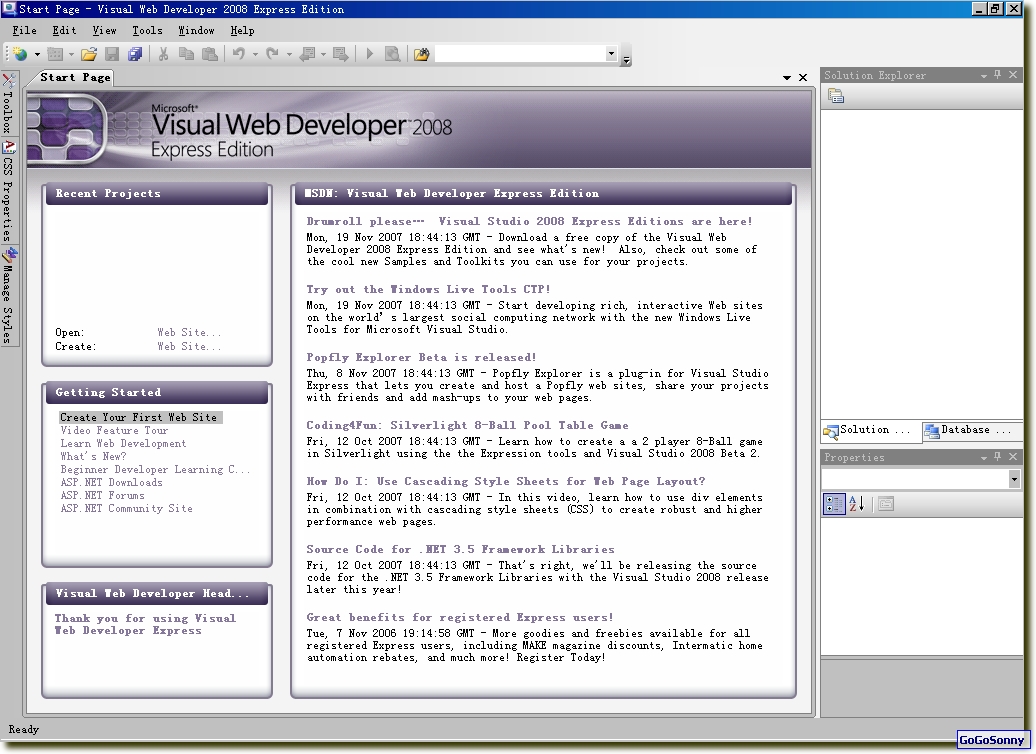The height and width of the screenshot is (754, 1036).
Task: Click the Open Web Site link in Recent Projects
Action: 189,333
